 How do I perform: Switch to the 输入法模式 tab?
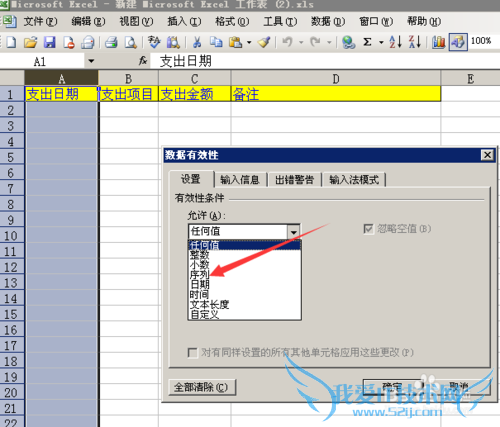tap(354, 180)
